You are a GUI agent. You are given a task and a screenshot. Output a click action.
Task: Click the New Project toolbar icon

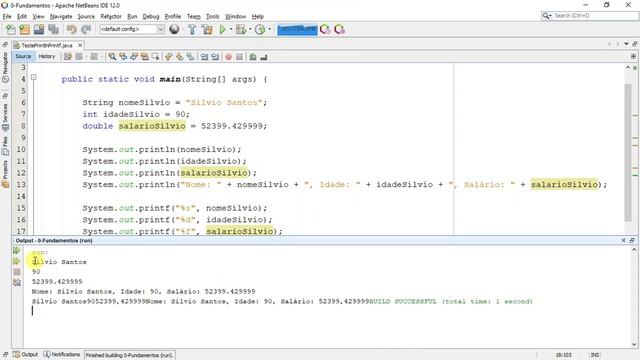[24, 29]
